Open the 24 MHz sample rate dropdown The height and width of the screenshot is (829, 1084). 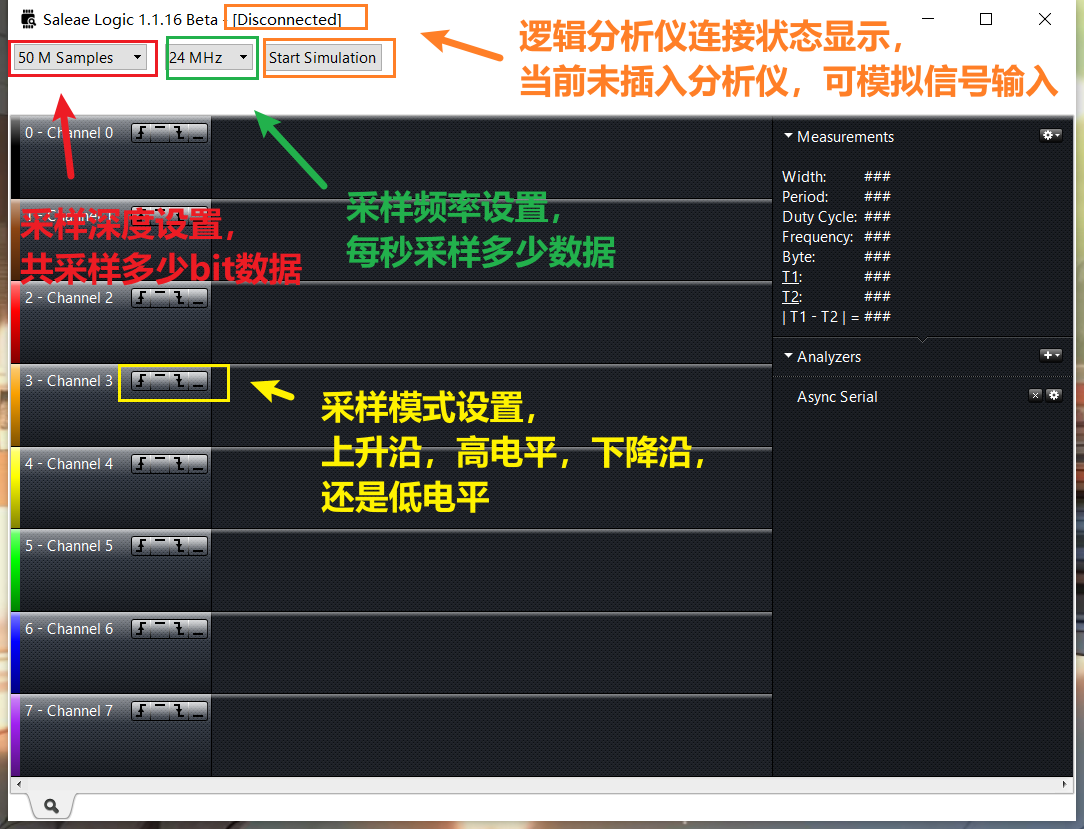(x=242, y=58)
